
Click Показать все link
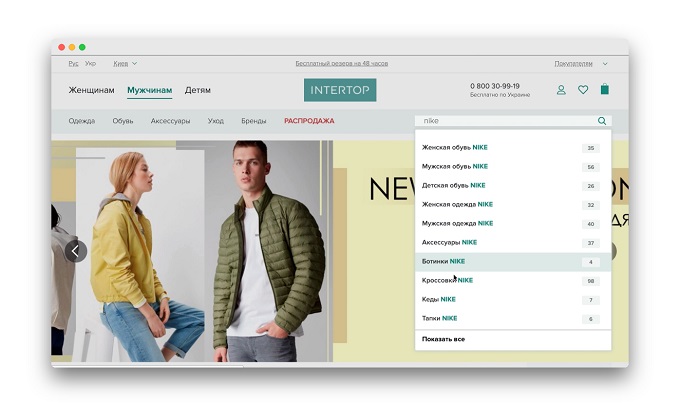point(443,339)
